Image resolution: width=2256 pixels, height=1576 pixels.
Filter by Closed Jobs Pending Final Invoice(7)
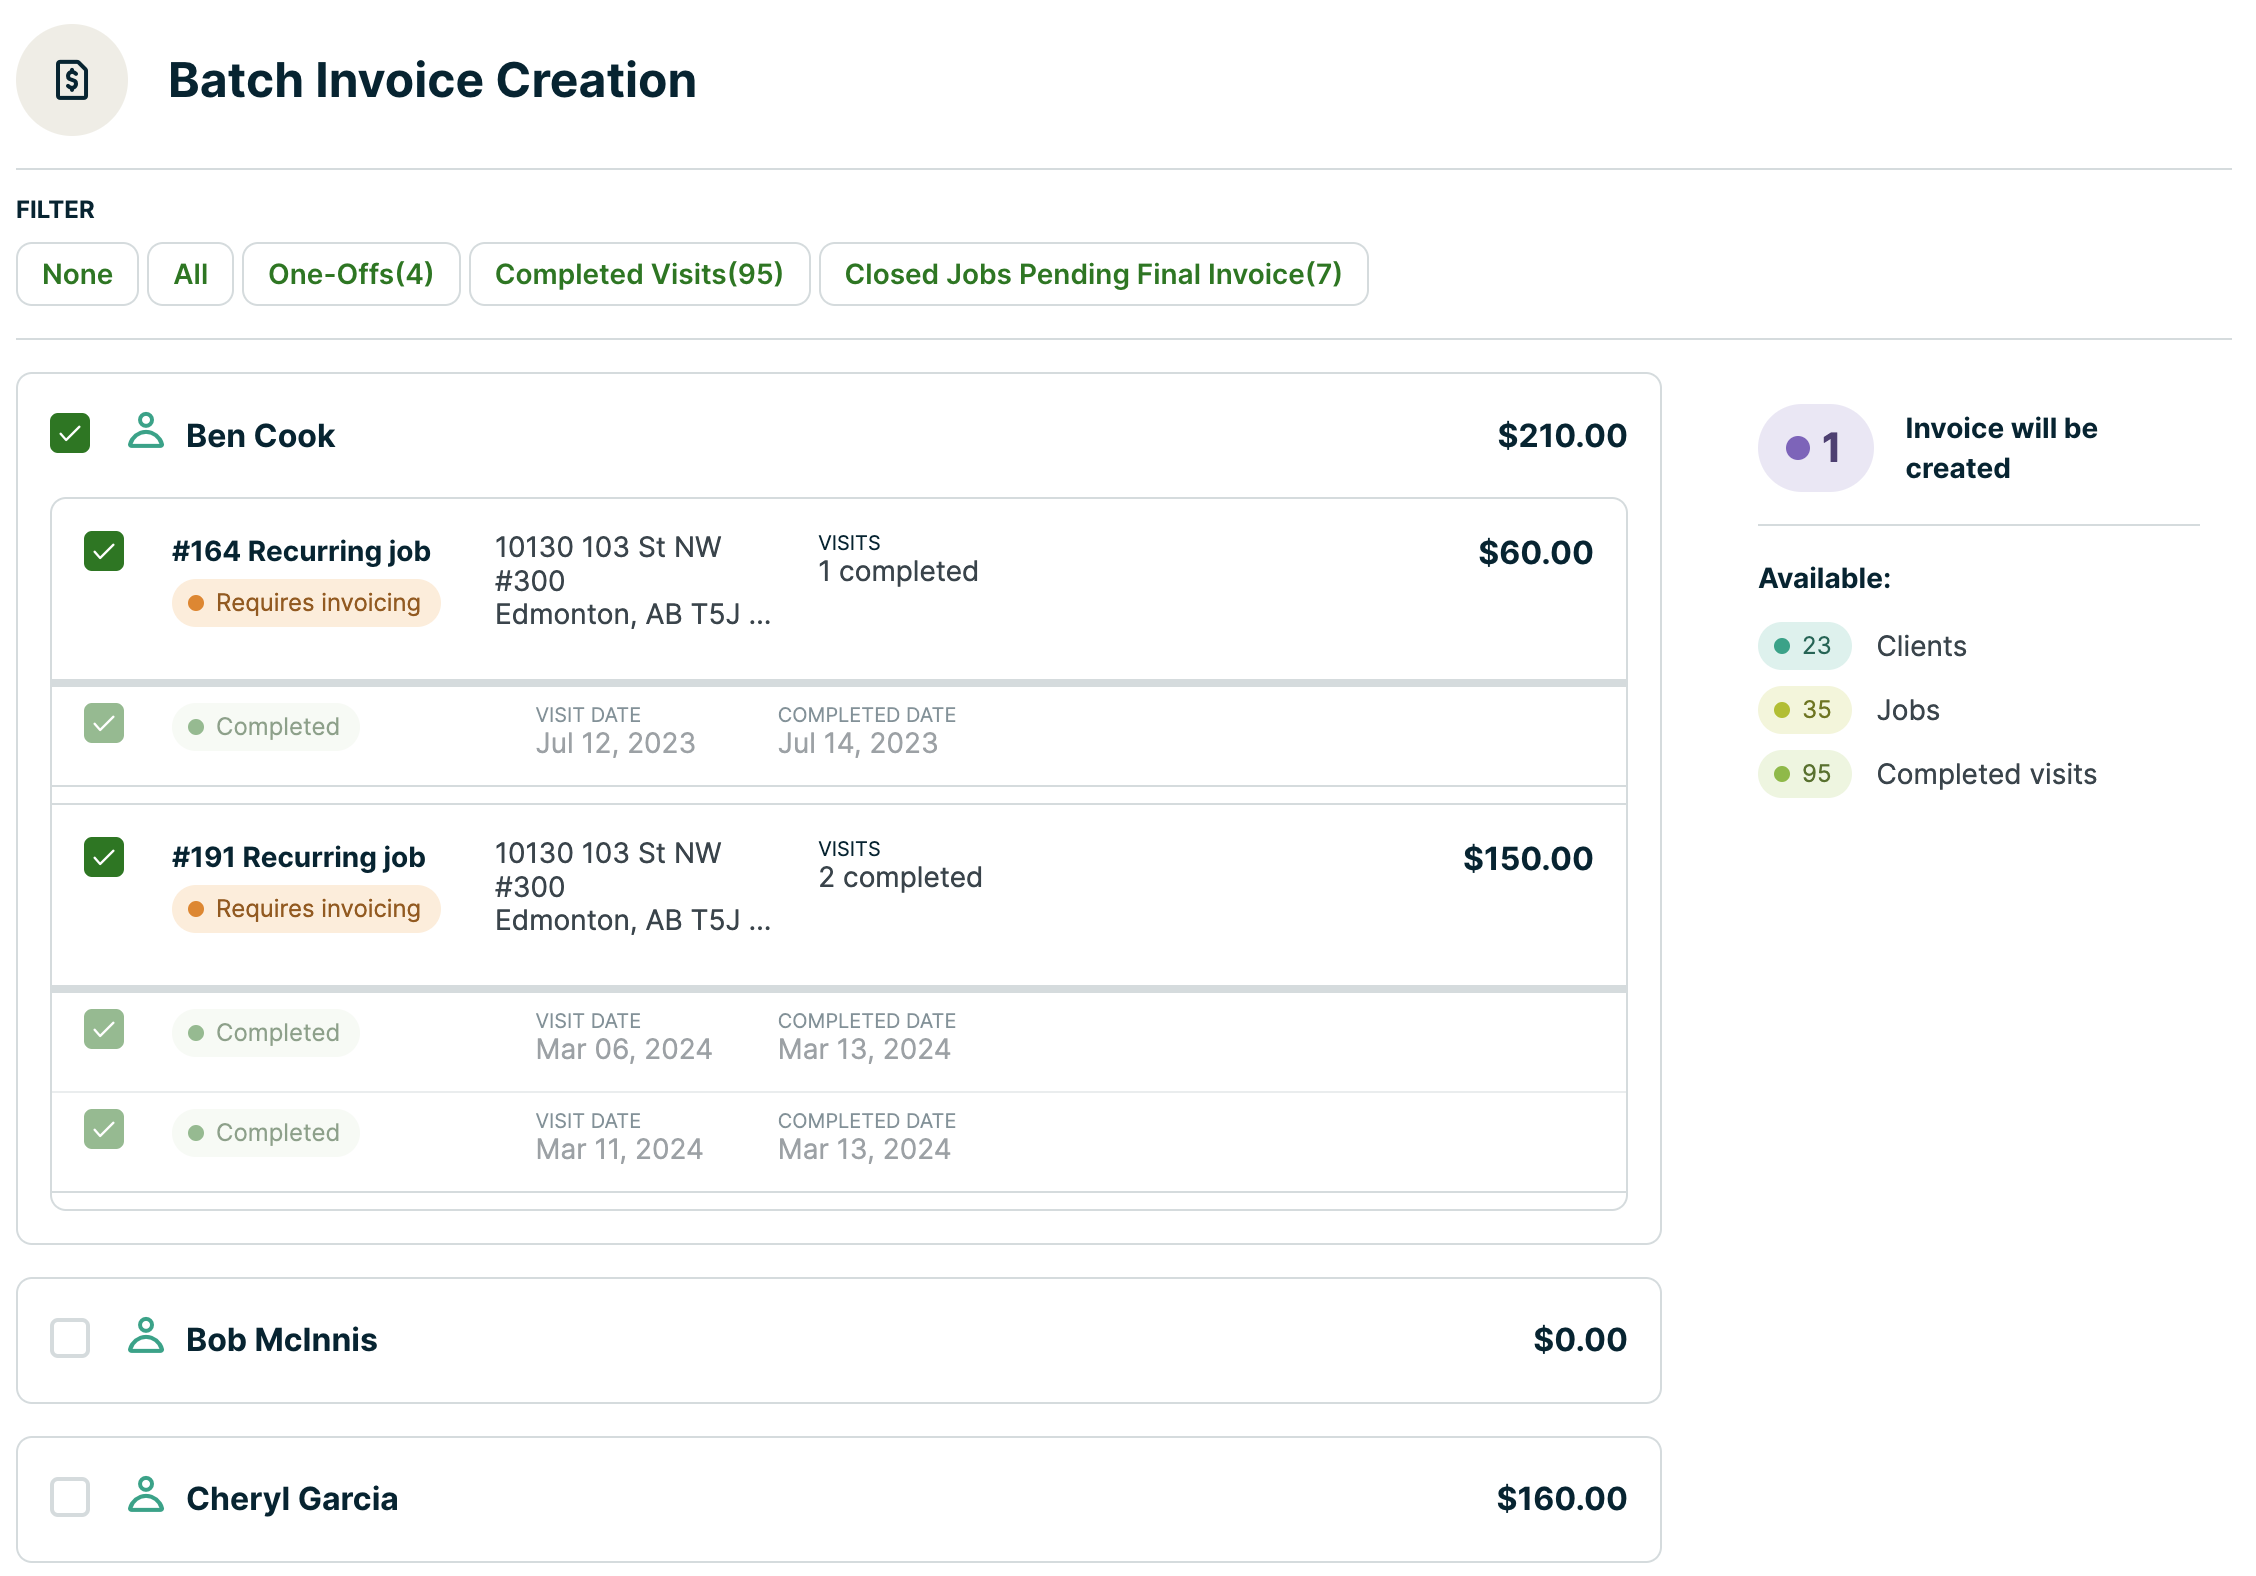(x=1093, y=274)
